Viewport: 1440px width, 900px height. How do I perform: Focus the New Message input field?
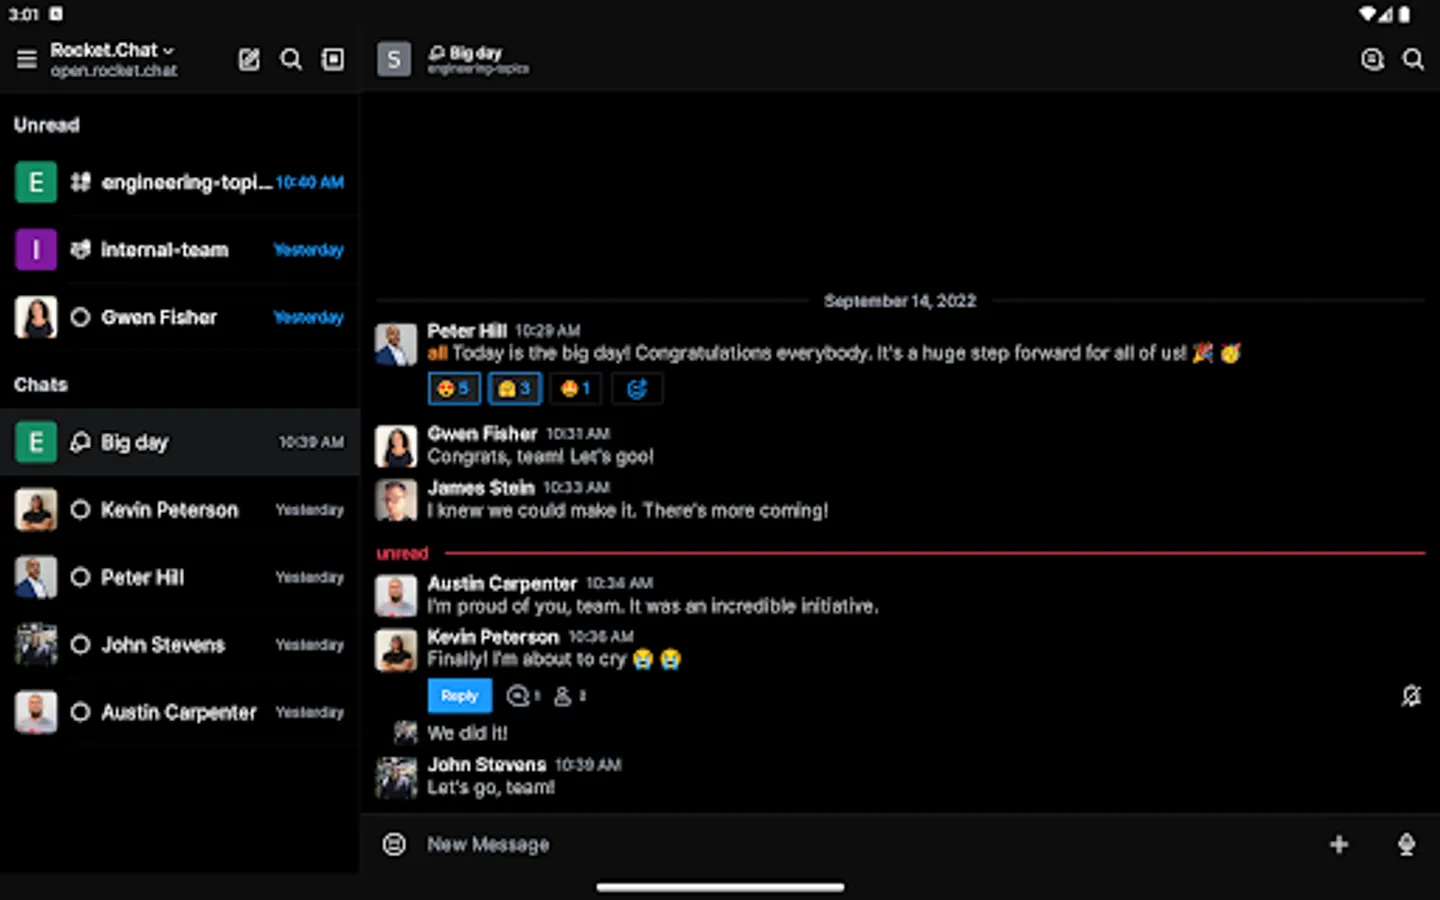(865, 844)
